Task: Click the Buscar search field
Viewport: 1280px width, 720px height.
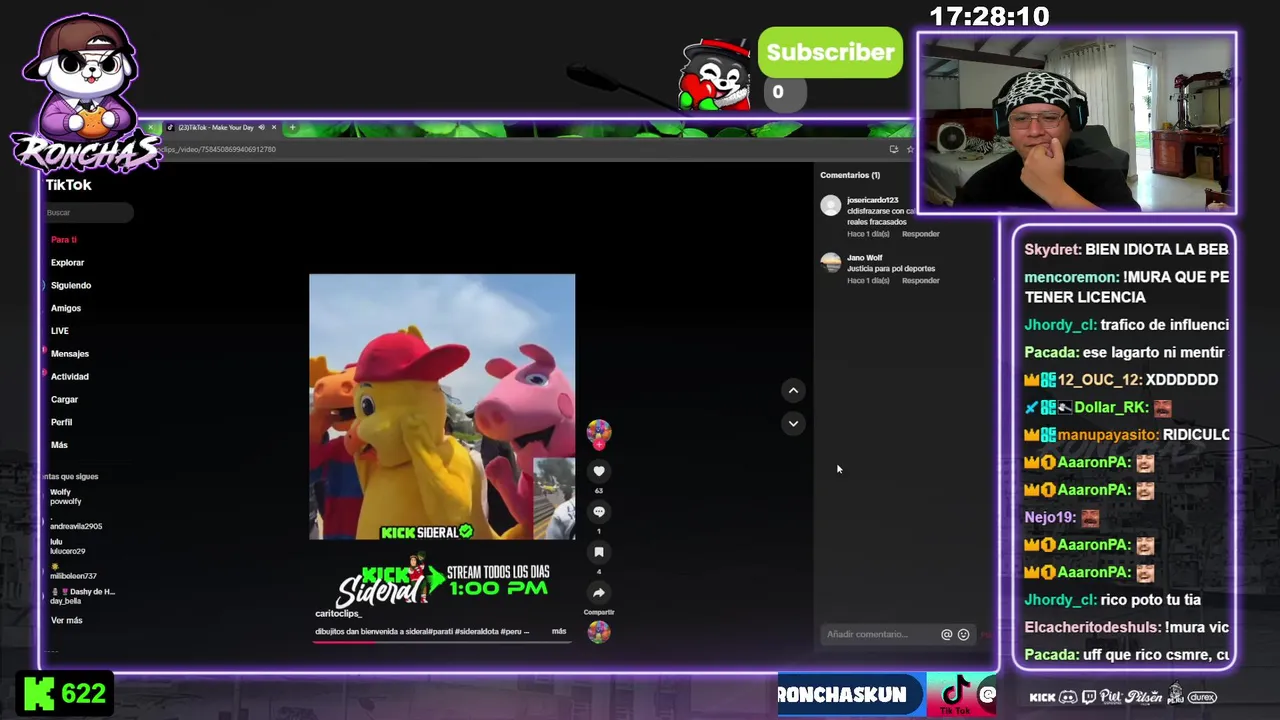Action: pos(88,212)
